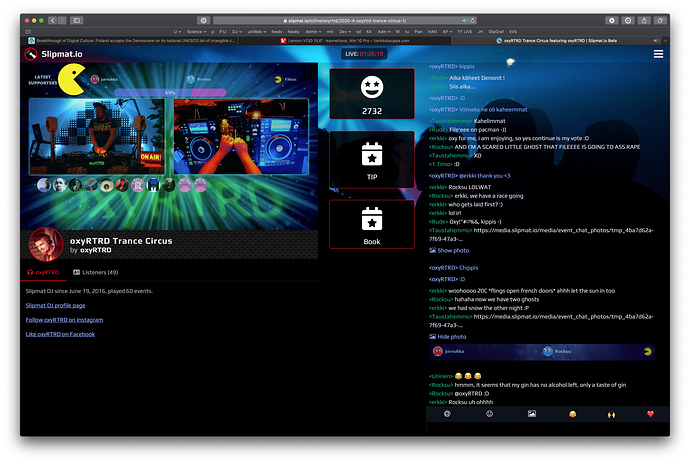Click the oxyRTRD DJ avatar picture
This screenshot has height=462, width=690.
pyautogui.click(x=45, y=244)
